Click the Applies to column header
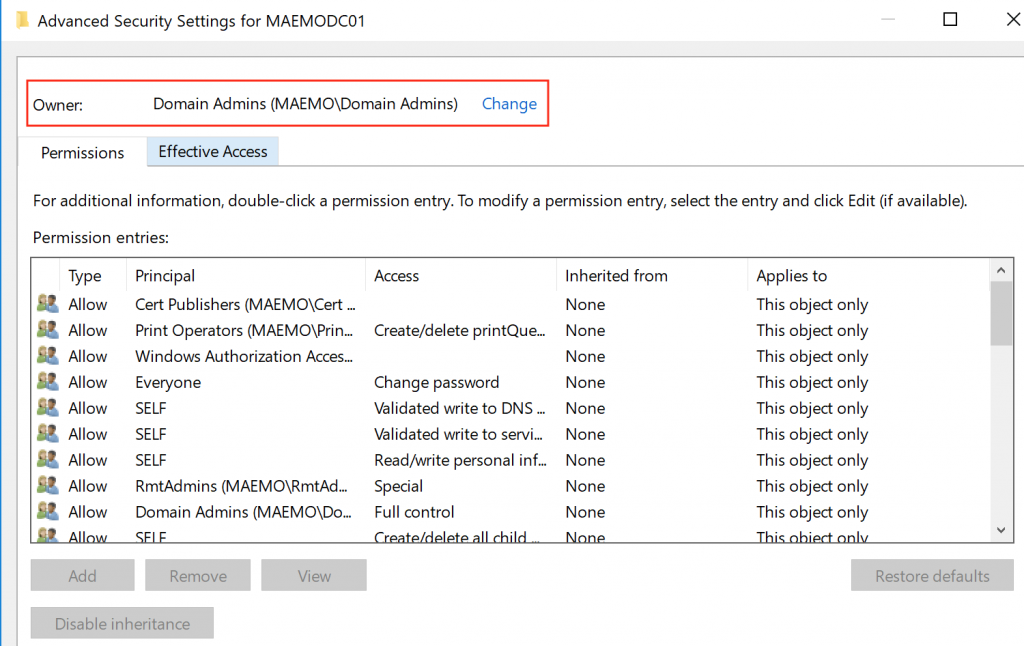 [x=791, y=276]
